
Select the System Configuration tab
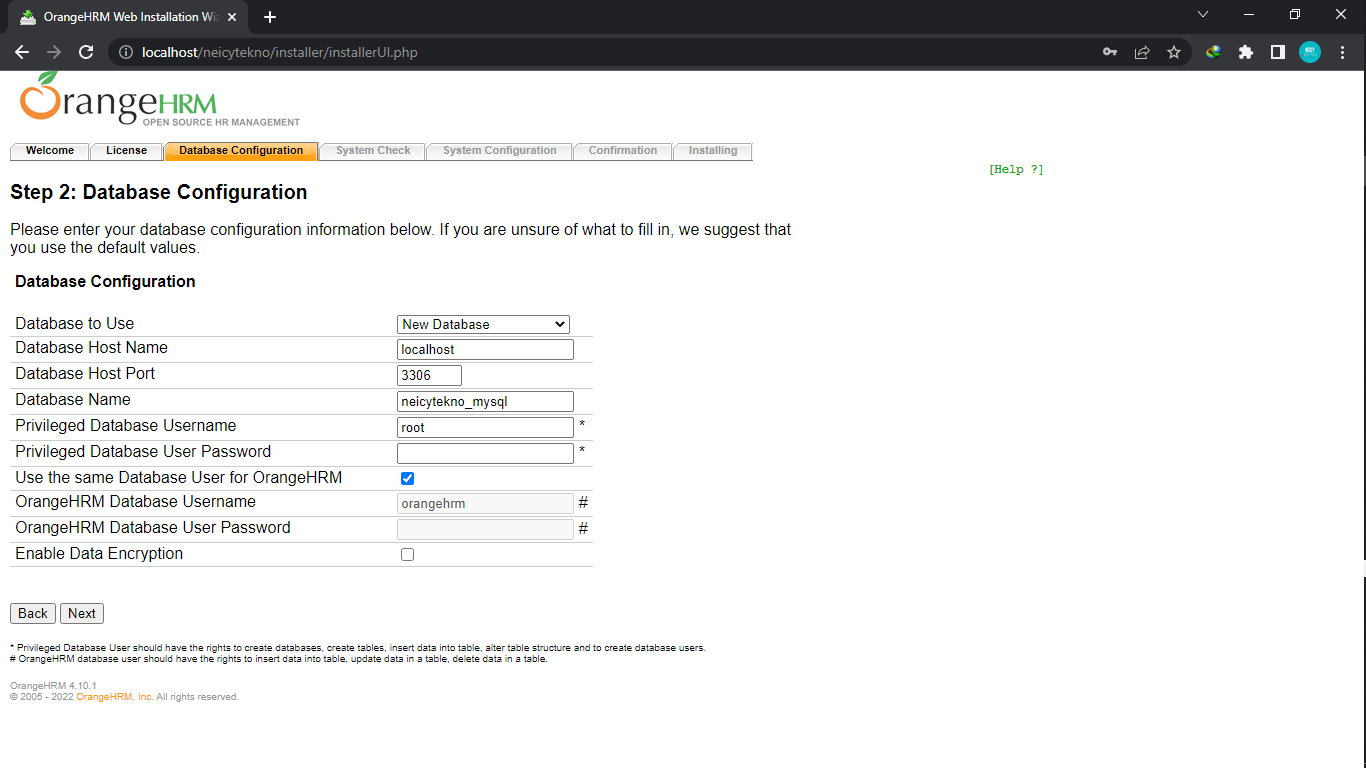pyautogui.click(x=500, y=151)
